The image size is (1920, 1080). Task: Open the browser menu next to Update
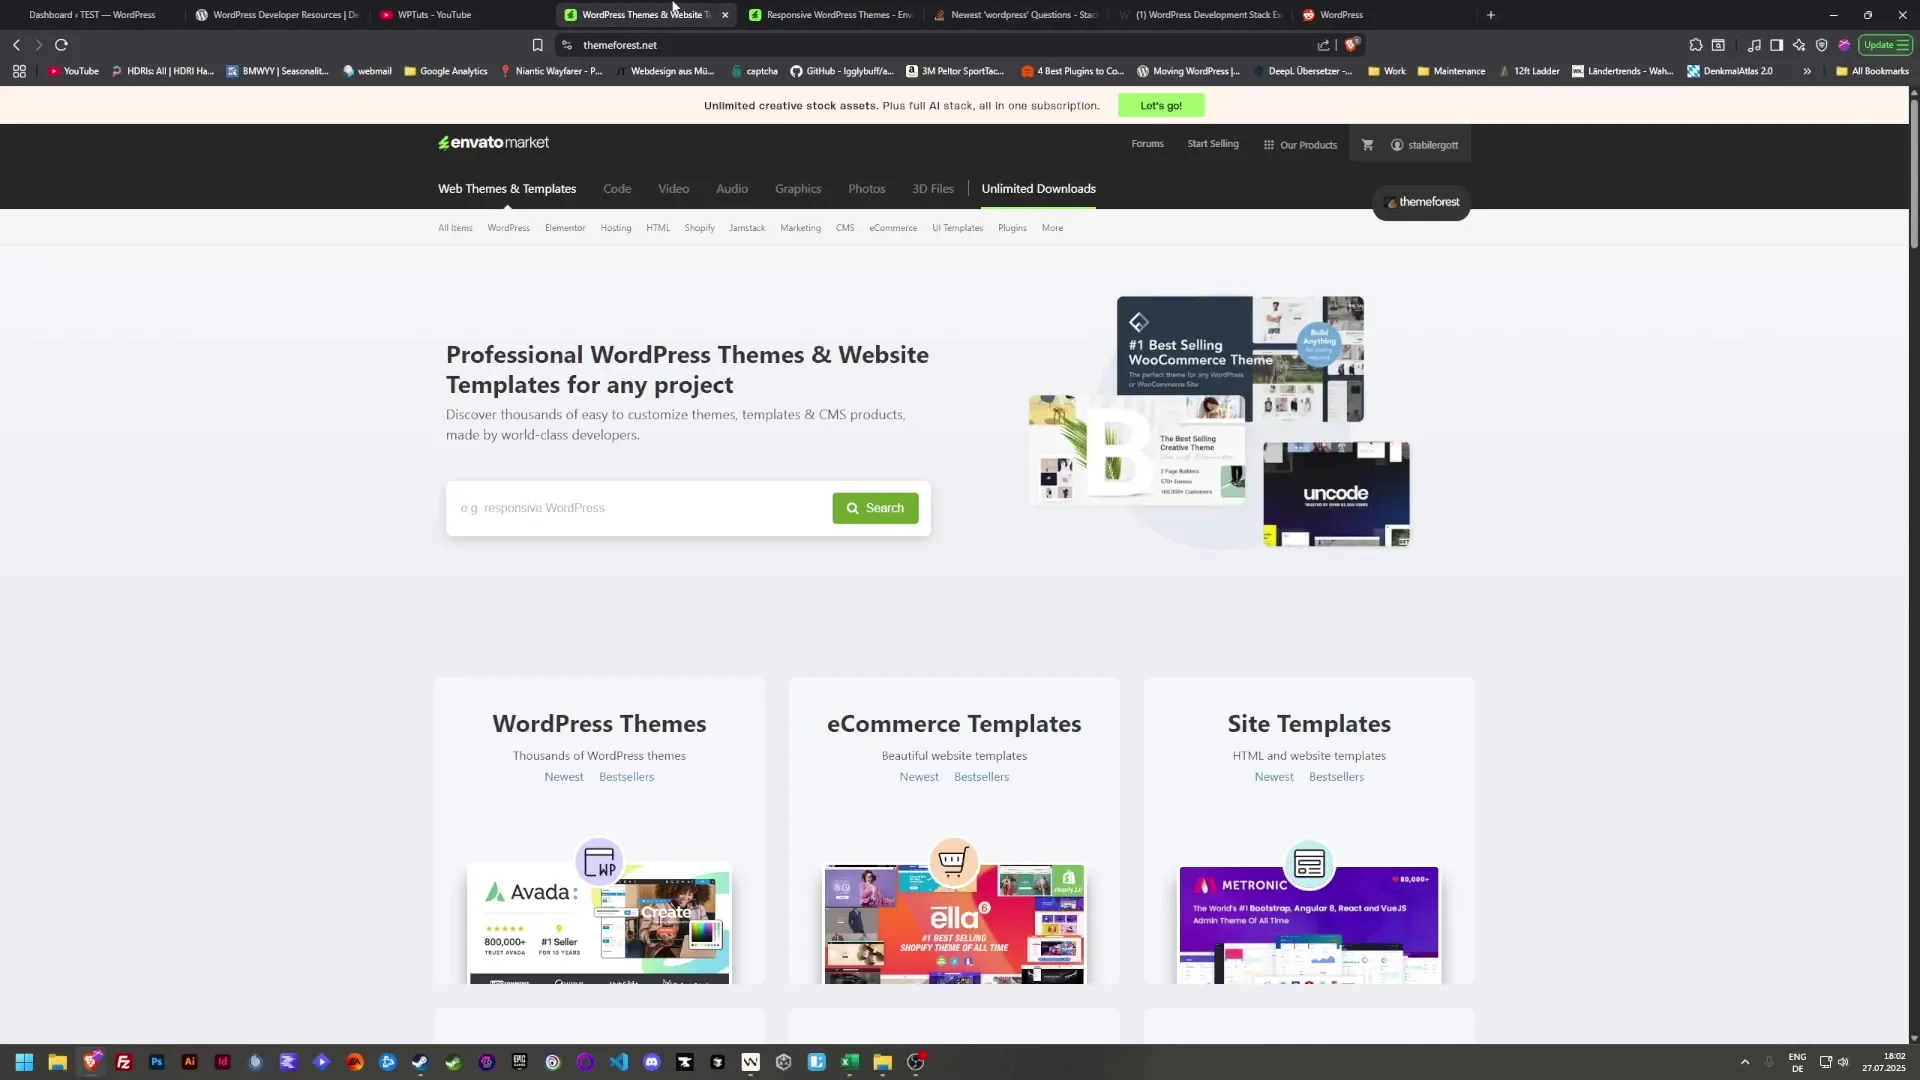click(x=1903, y=45)
